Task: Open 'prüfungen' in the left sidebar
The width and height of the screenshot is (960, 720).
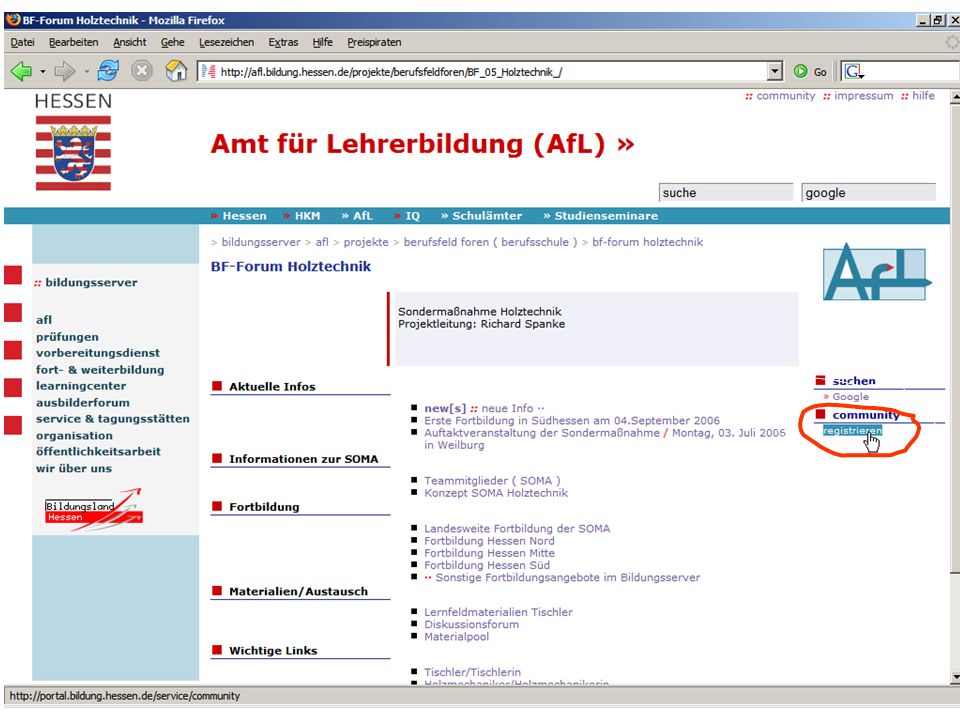Action: [x=67, y=337]
